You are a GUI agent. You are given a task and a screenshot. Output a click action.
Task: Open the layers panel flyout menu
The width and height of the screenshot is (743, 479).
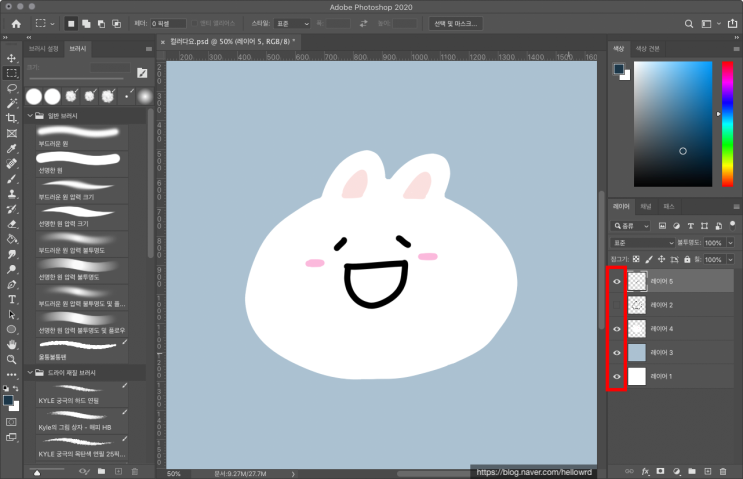(x=736, y=207)
